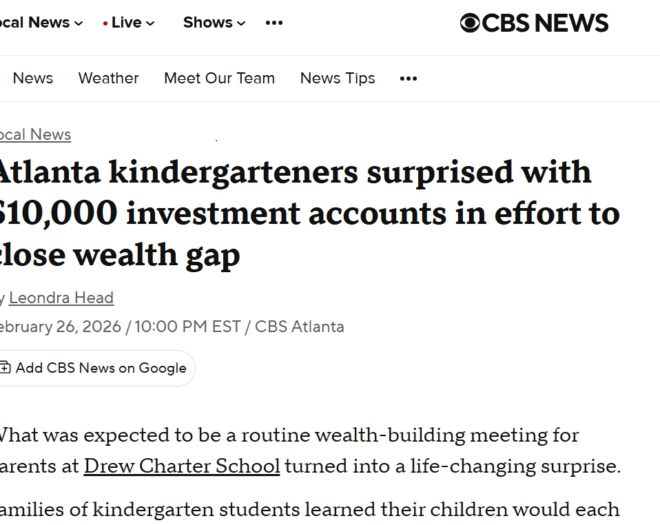The height and width of the screenshot is (525, 660).
Task: Select the Meet Our Team tab
Action: (x=219, y=78)
